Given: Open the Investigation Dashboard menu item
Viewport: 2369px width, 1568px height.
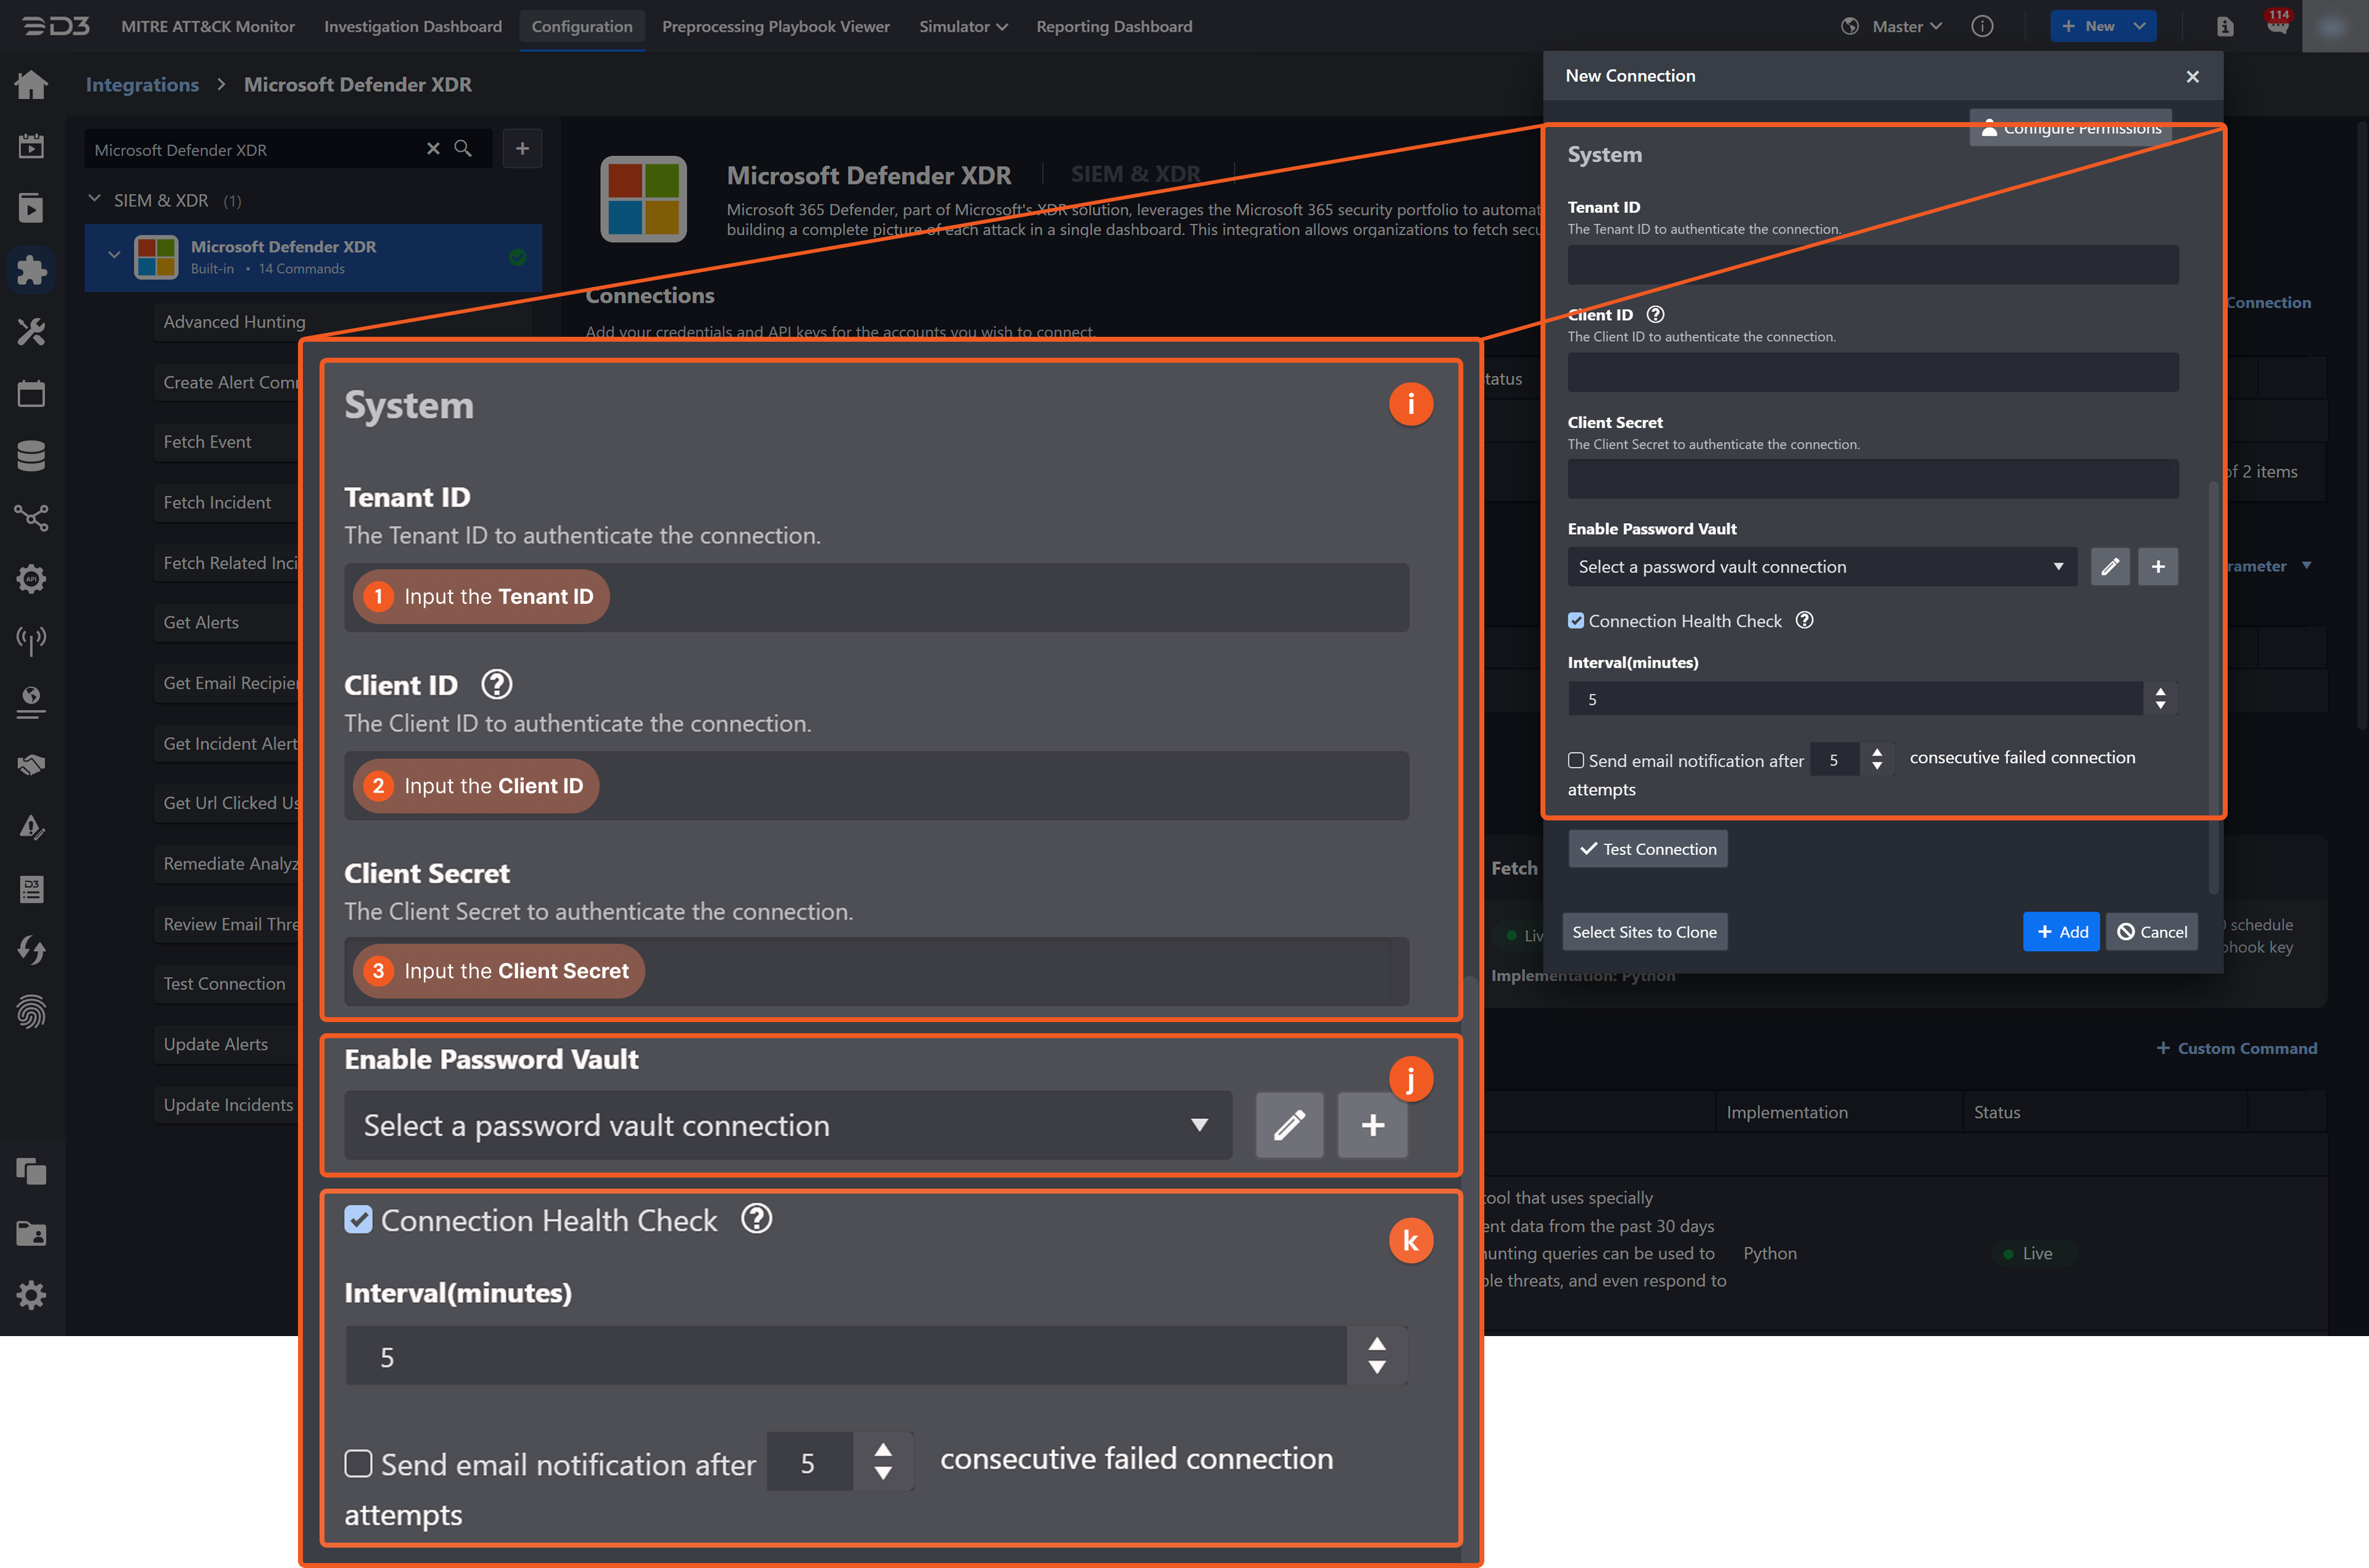Looking at the screenshot, I should click(x=412, y=26).
